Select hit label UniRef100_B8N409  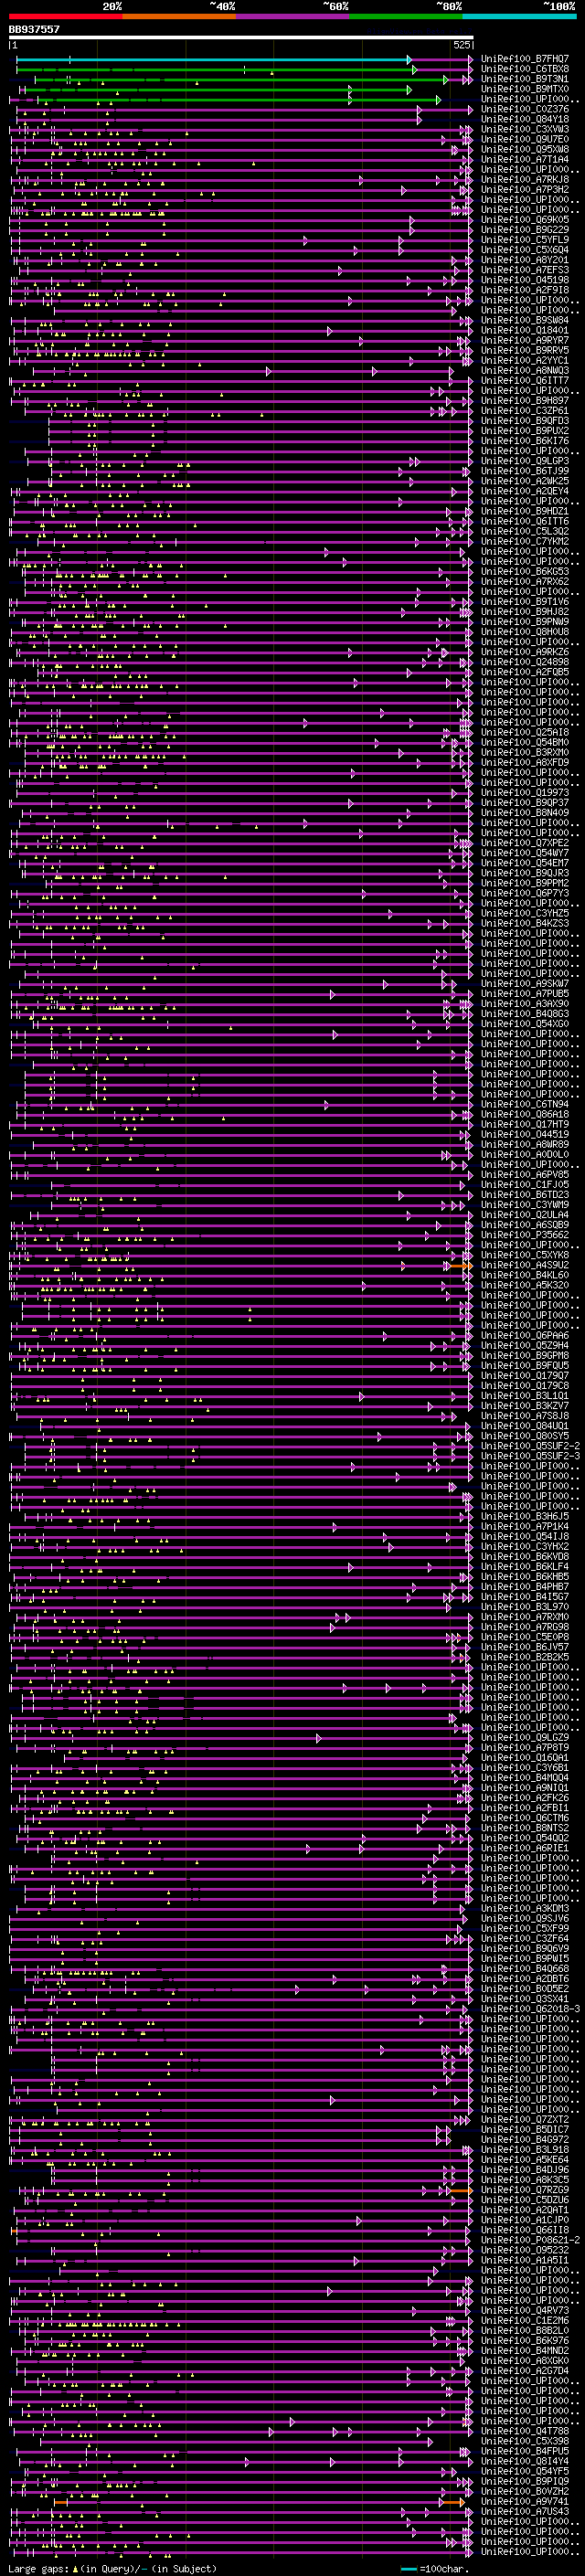click(525, 812)
